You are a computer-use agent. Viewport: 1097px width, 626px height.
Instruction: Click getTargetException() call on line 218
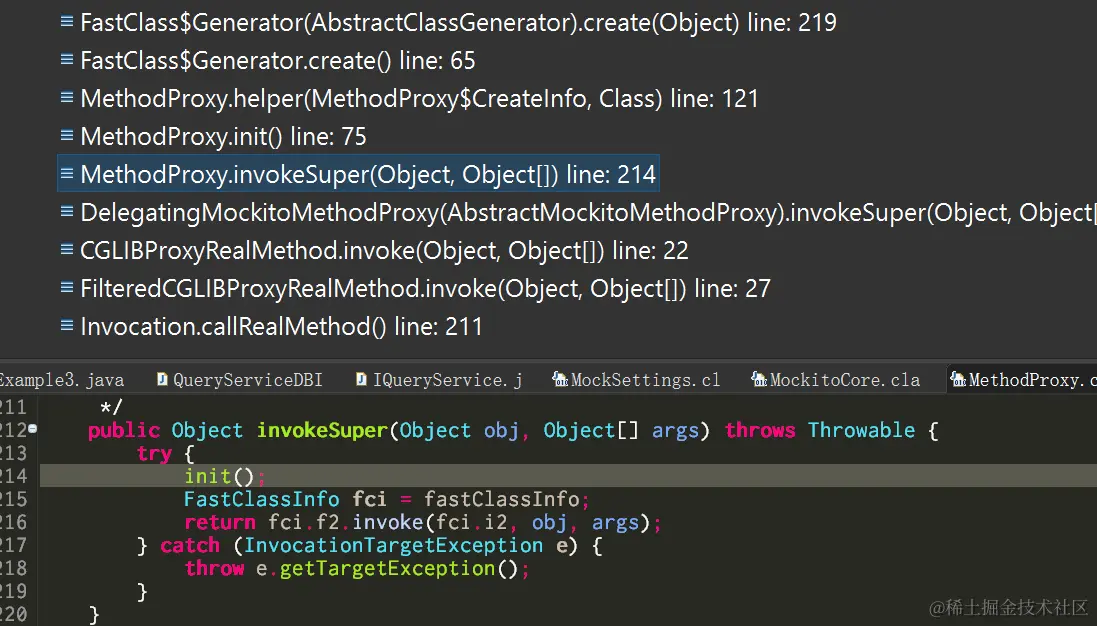click(x=399, y=569)
